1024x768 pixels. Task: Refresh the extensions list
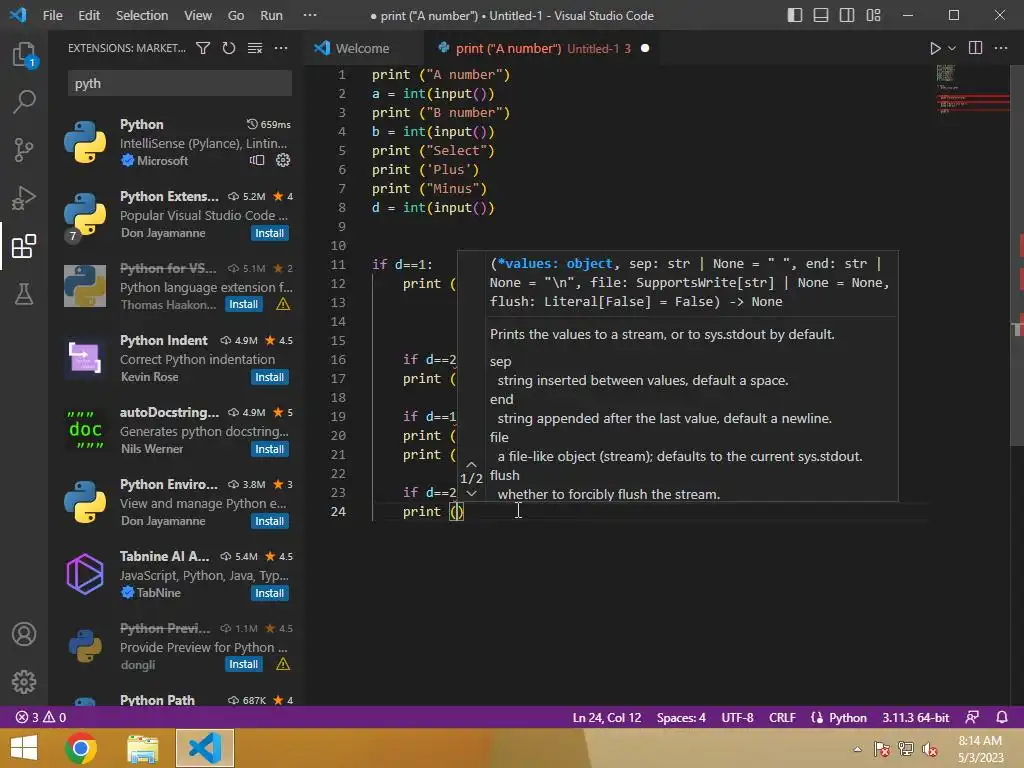[229, 48]
